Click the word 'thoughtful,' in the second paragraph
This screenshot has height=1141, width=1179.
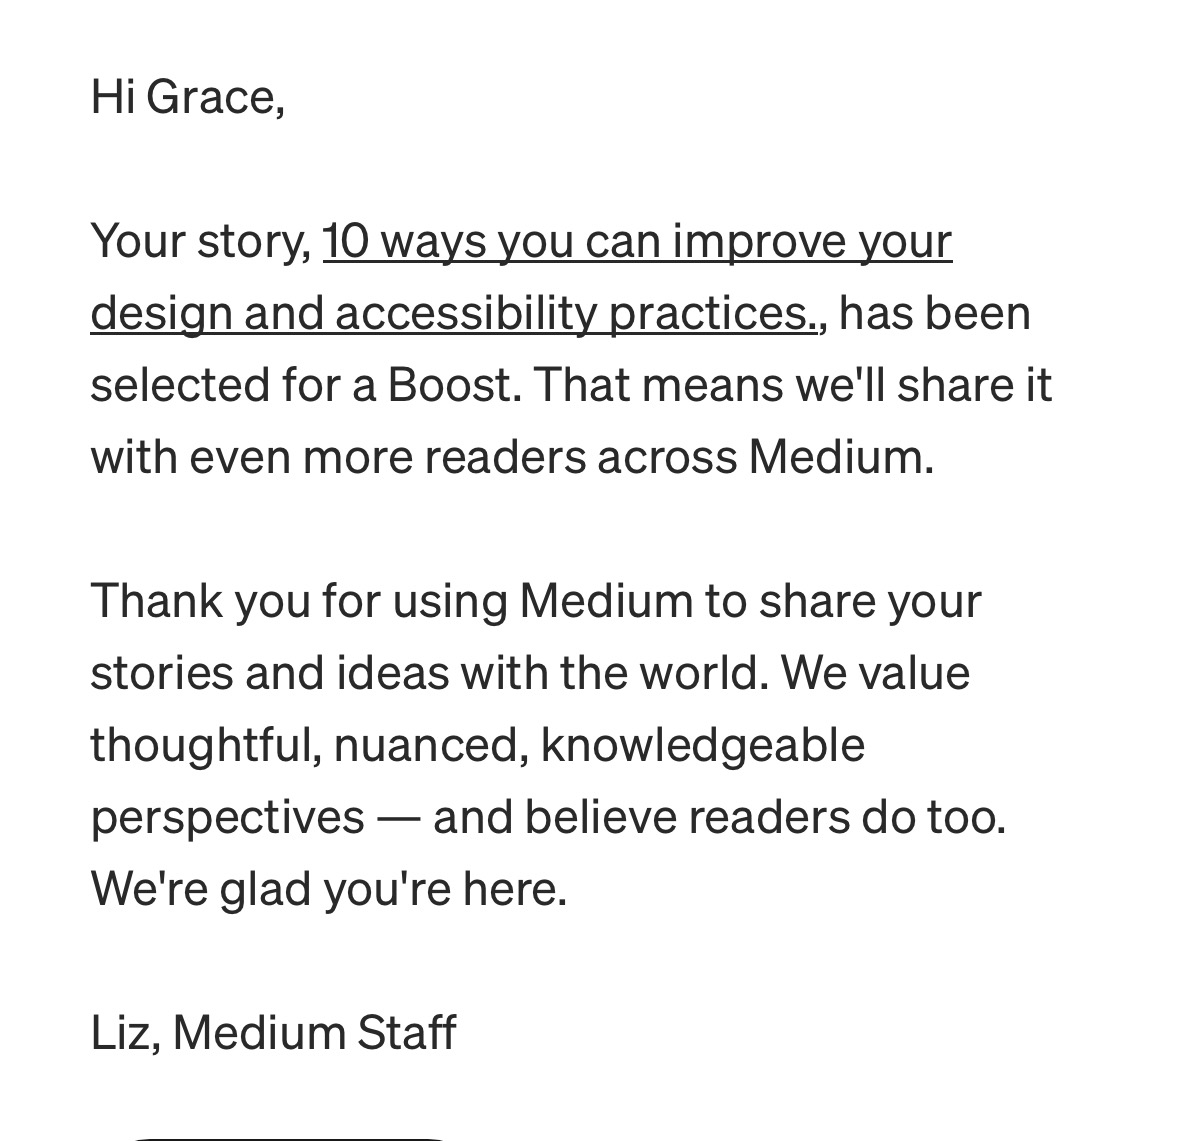206,746
